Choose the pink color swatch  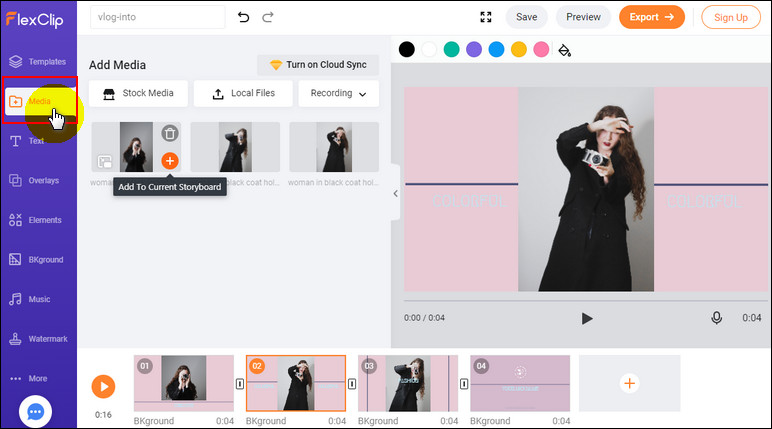coord(541,49)
